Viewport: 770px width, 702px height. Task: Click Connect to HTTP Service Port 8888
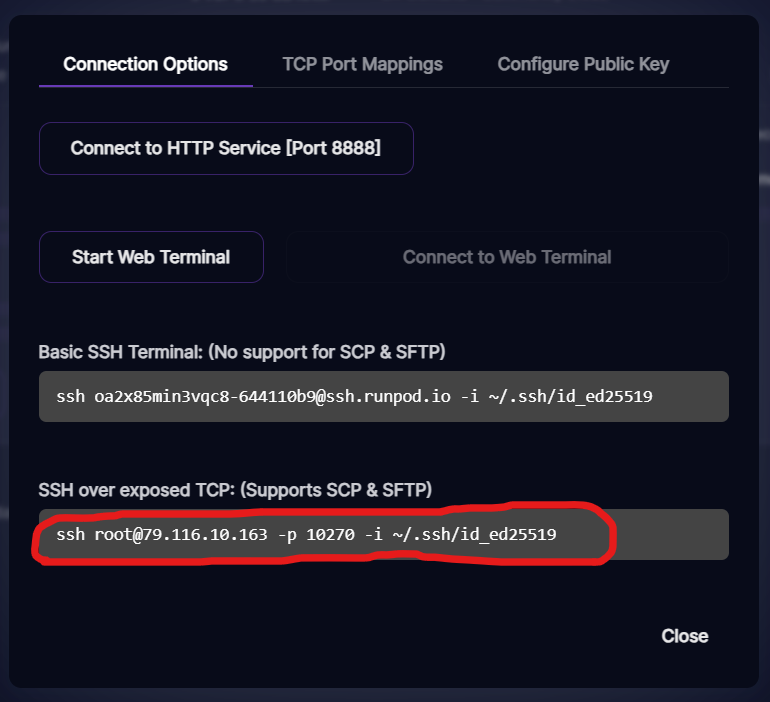[x=226, y=148]
